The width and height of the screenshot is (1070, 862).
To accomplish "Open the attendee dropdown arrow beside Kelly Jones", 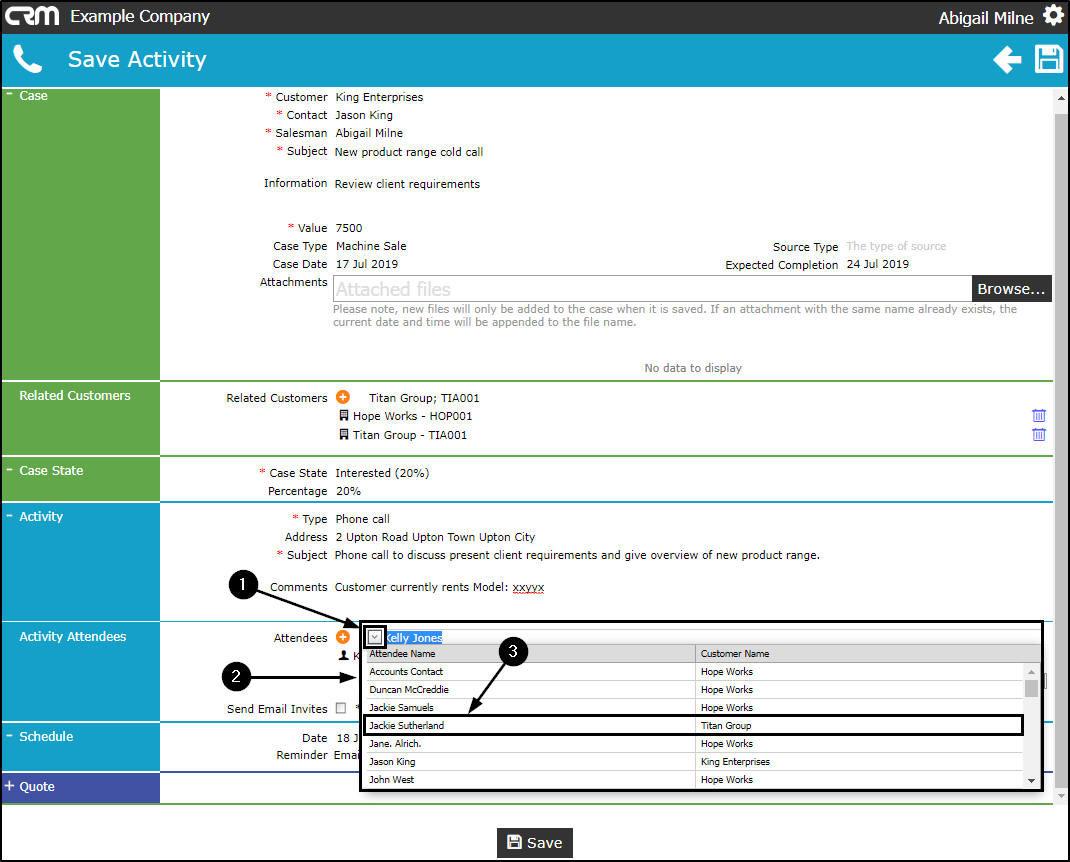I will coord(375,637).
